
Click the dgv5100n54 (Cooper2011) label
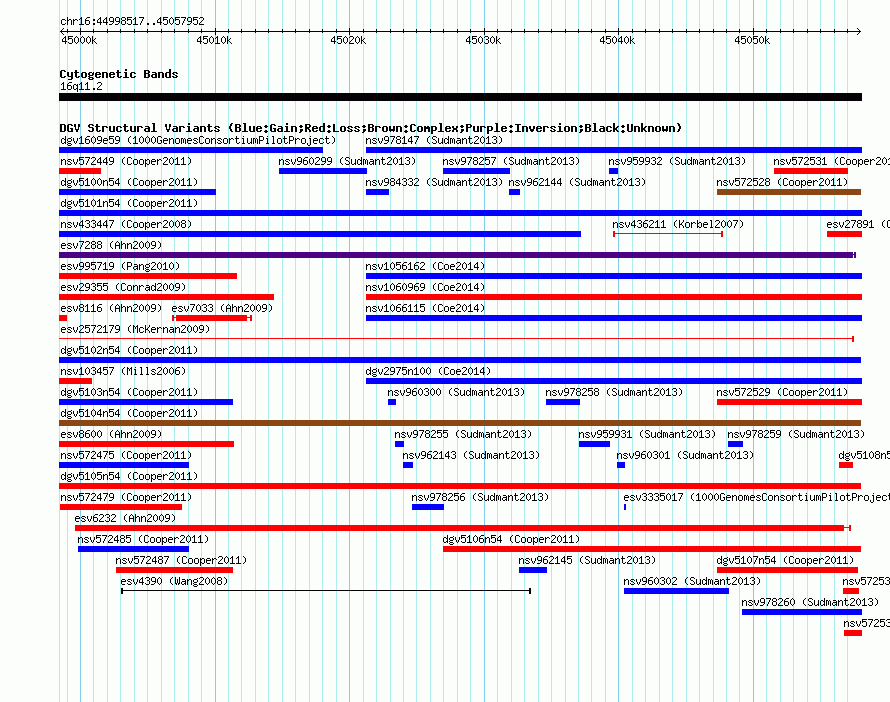(129, 182)
